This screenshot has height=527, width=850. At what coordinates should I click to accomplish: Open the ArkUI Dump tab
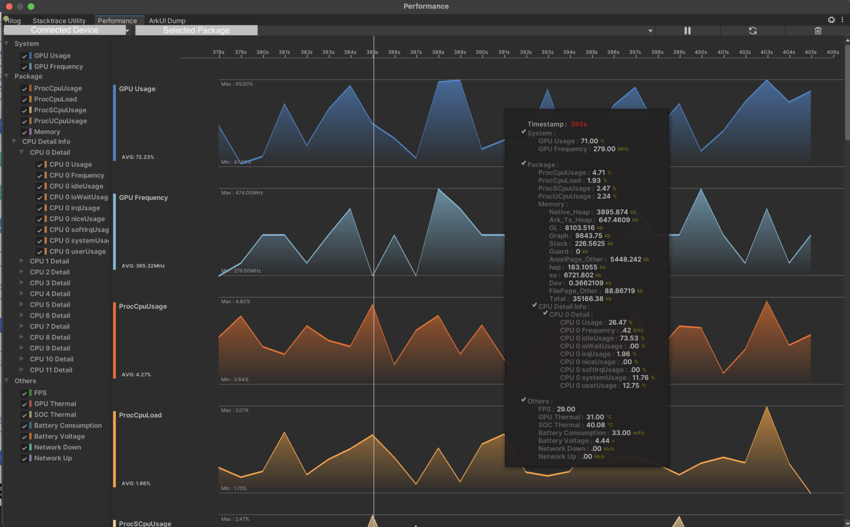pyautogui.click(x=167, y=20)
